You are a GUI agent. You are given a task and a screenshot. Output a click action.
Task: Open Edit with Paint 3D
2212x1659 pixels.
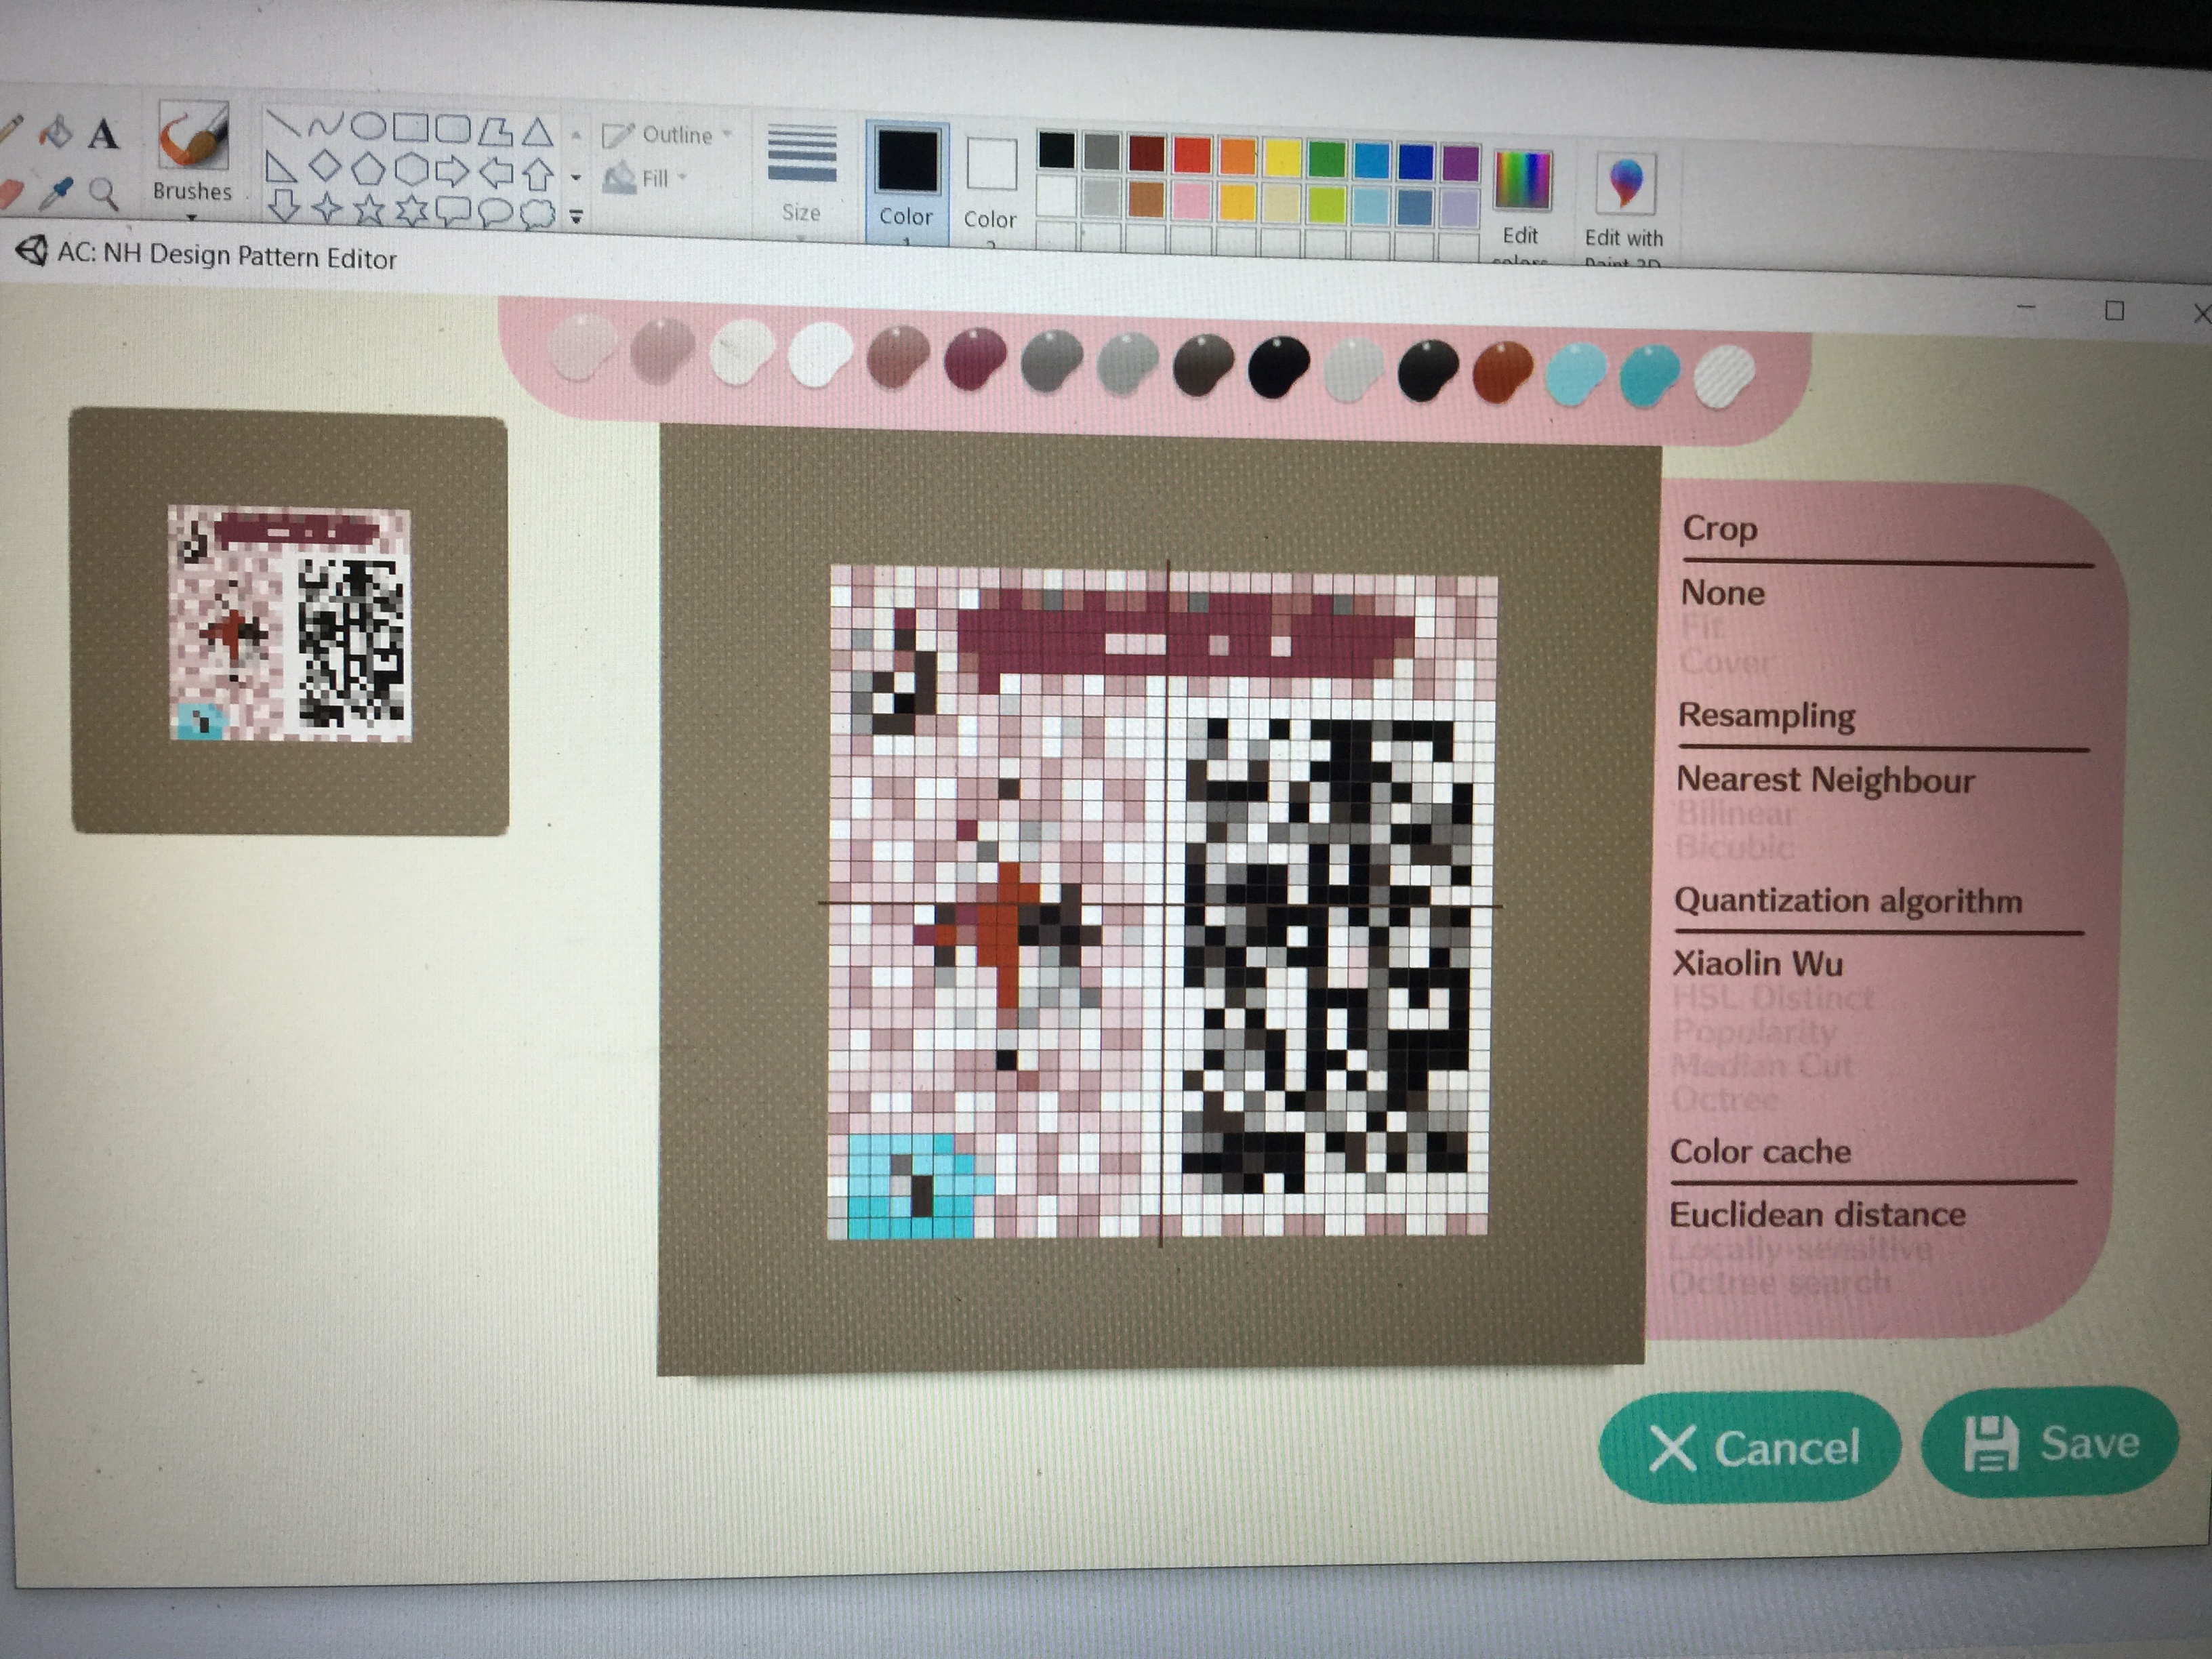(x=1624, y=208)
